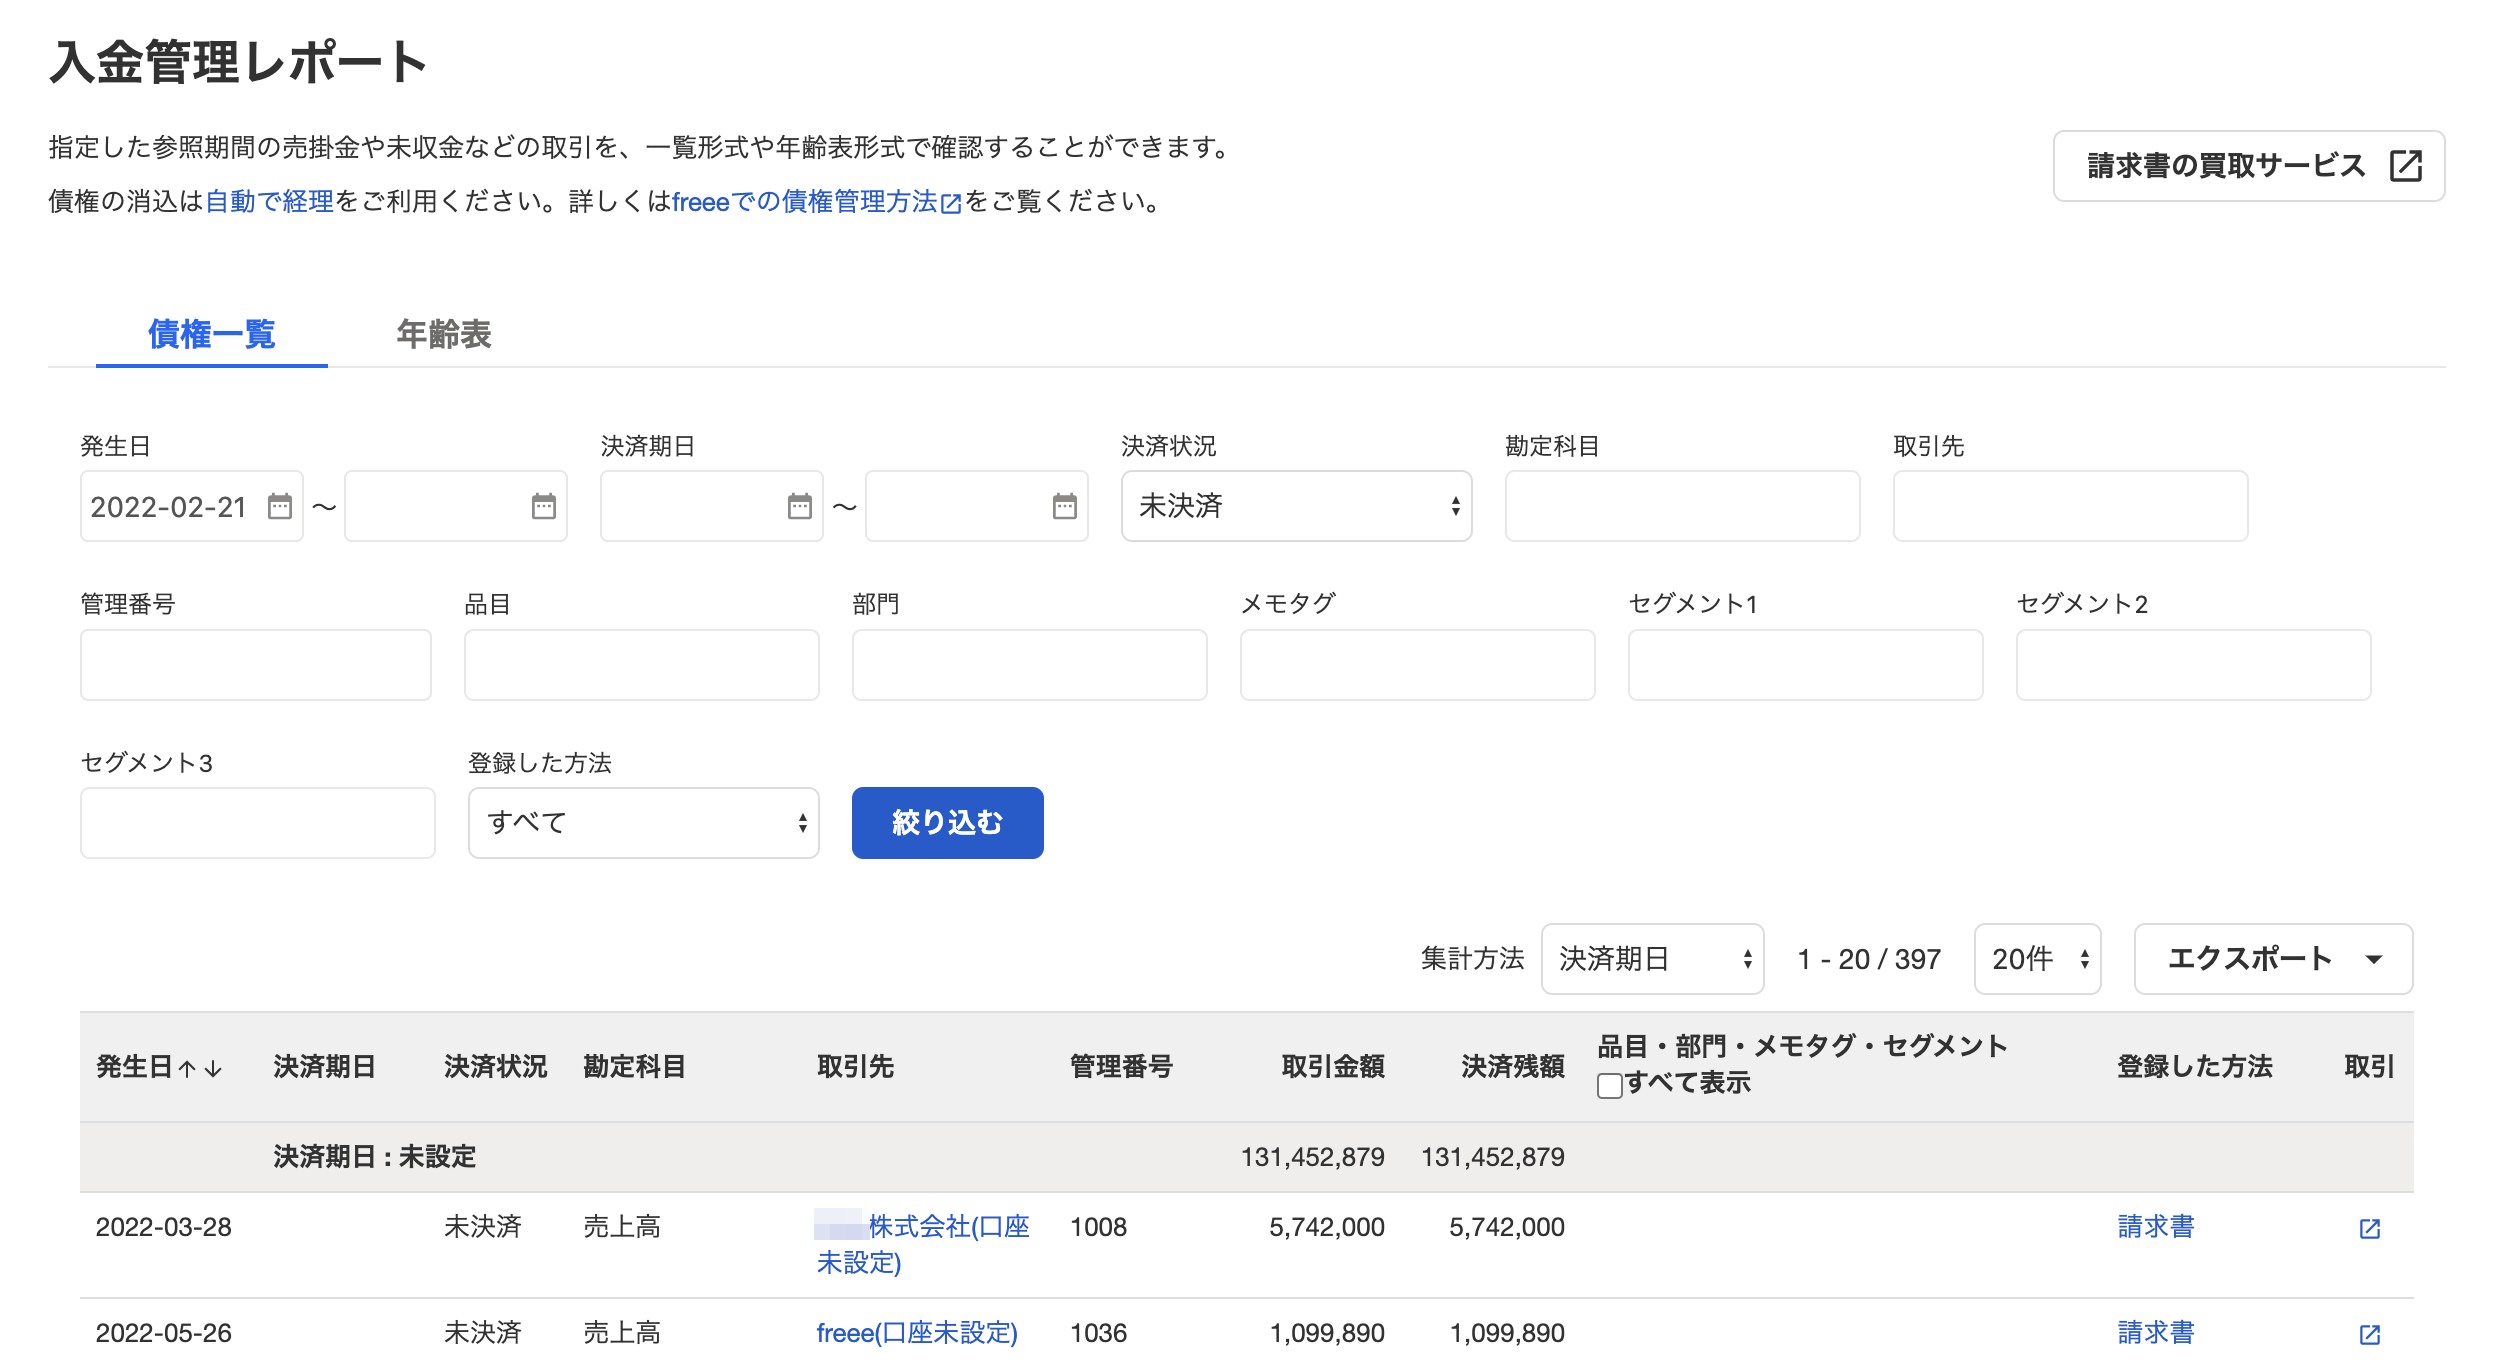Screen dimensions: 2494x1366
Task: Open 決済状況 dropdown showing 未決済
Action: coord(1296,506)
